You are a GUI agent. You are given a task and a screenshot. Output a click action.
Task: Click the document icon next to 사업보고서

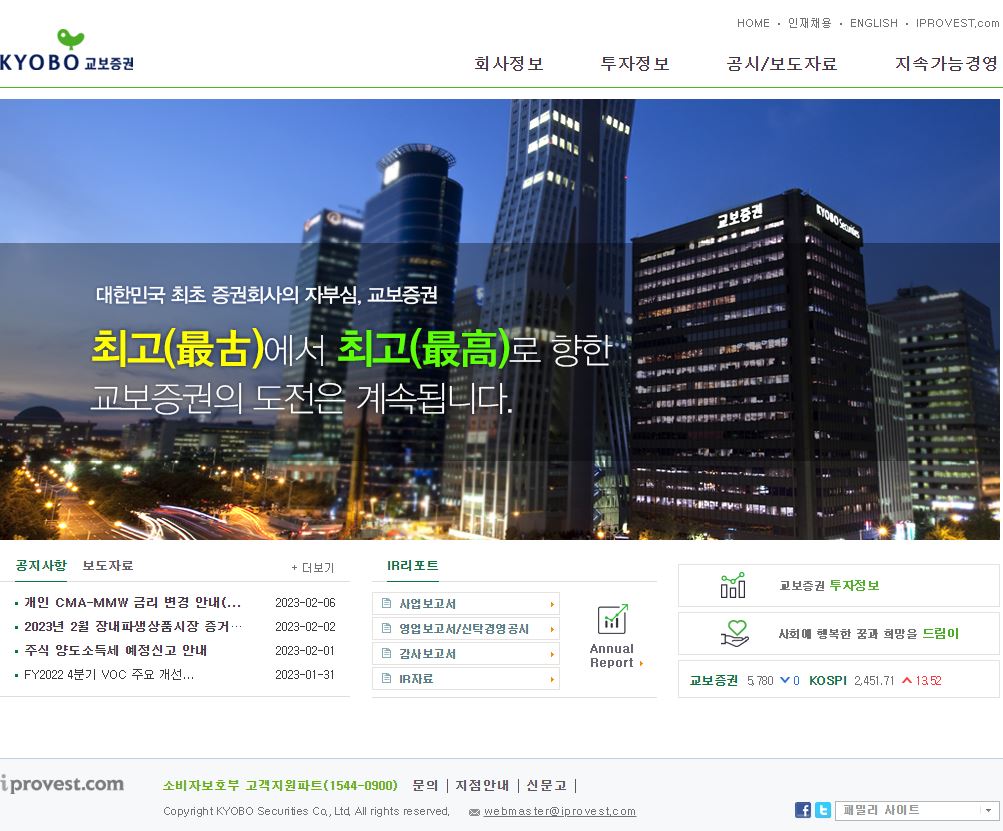click(386, 603)
